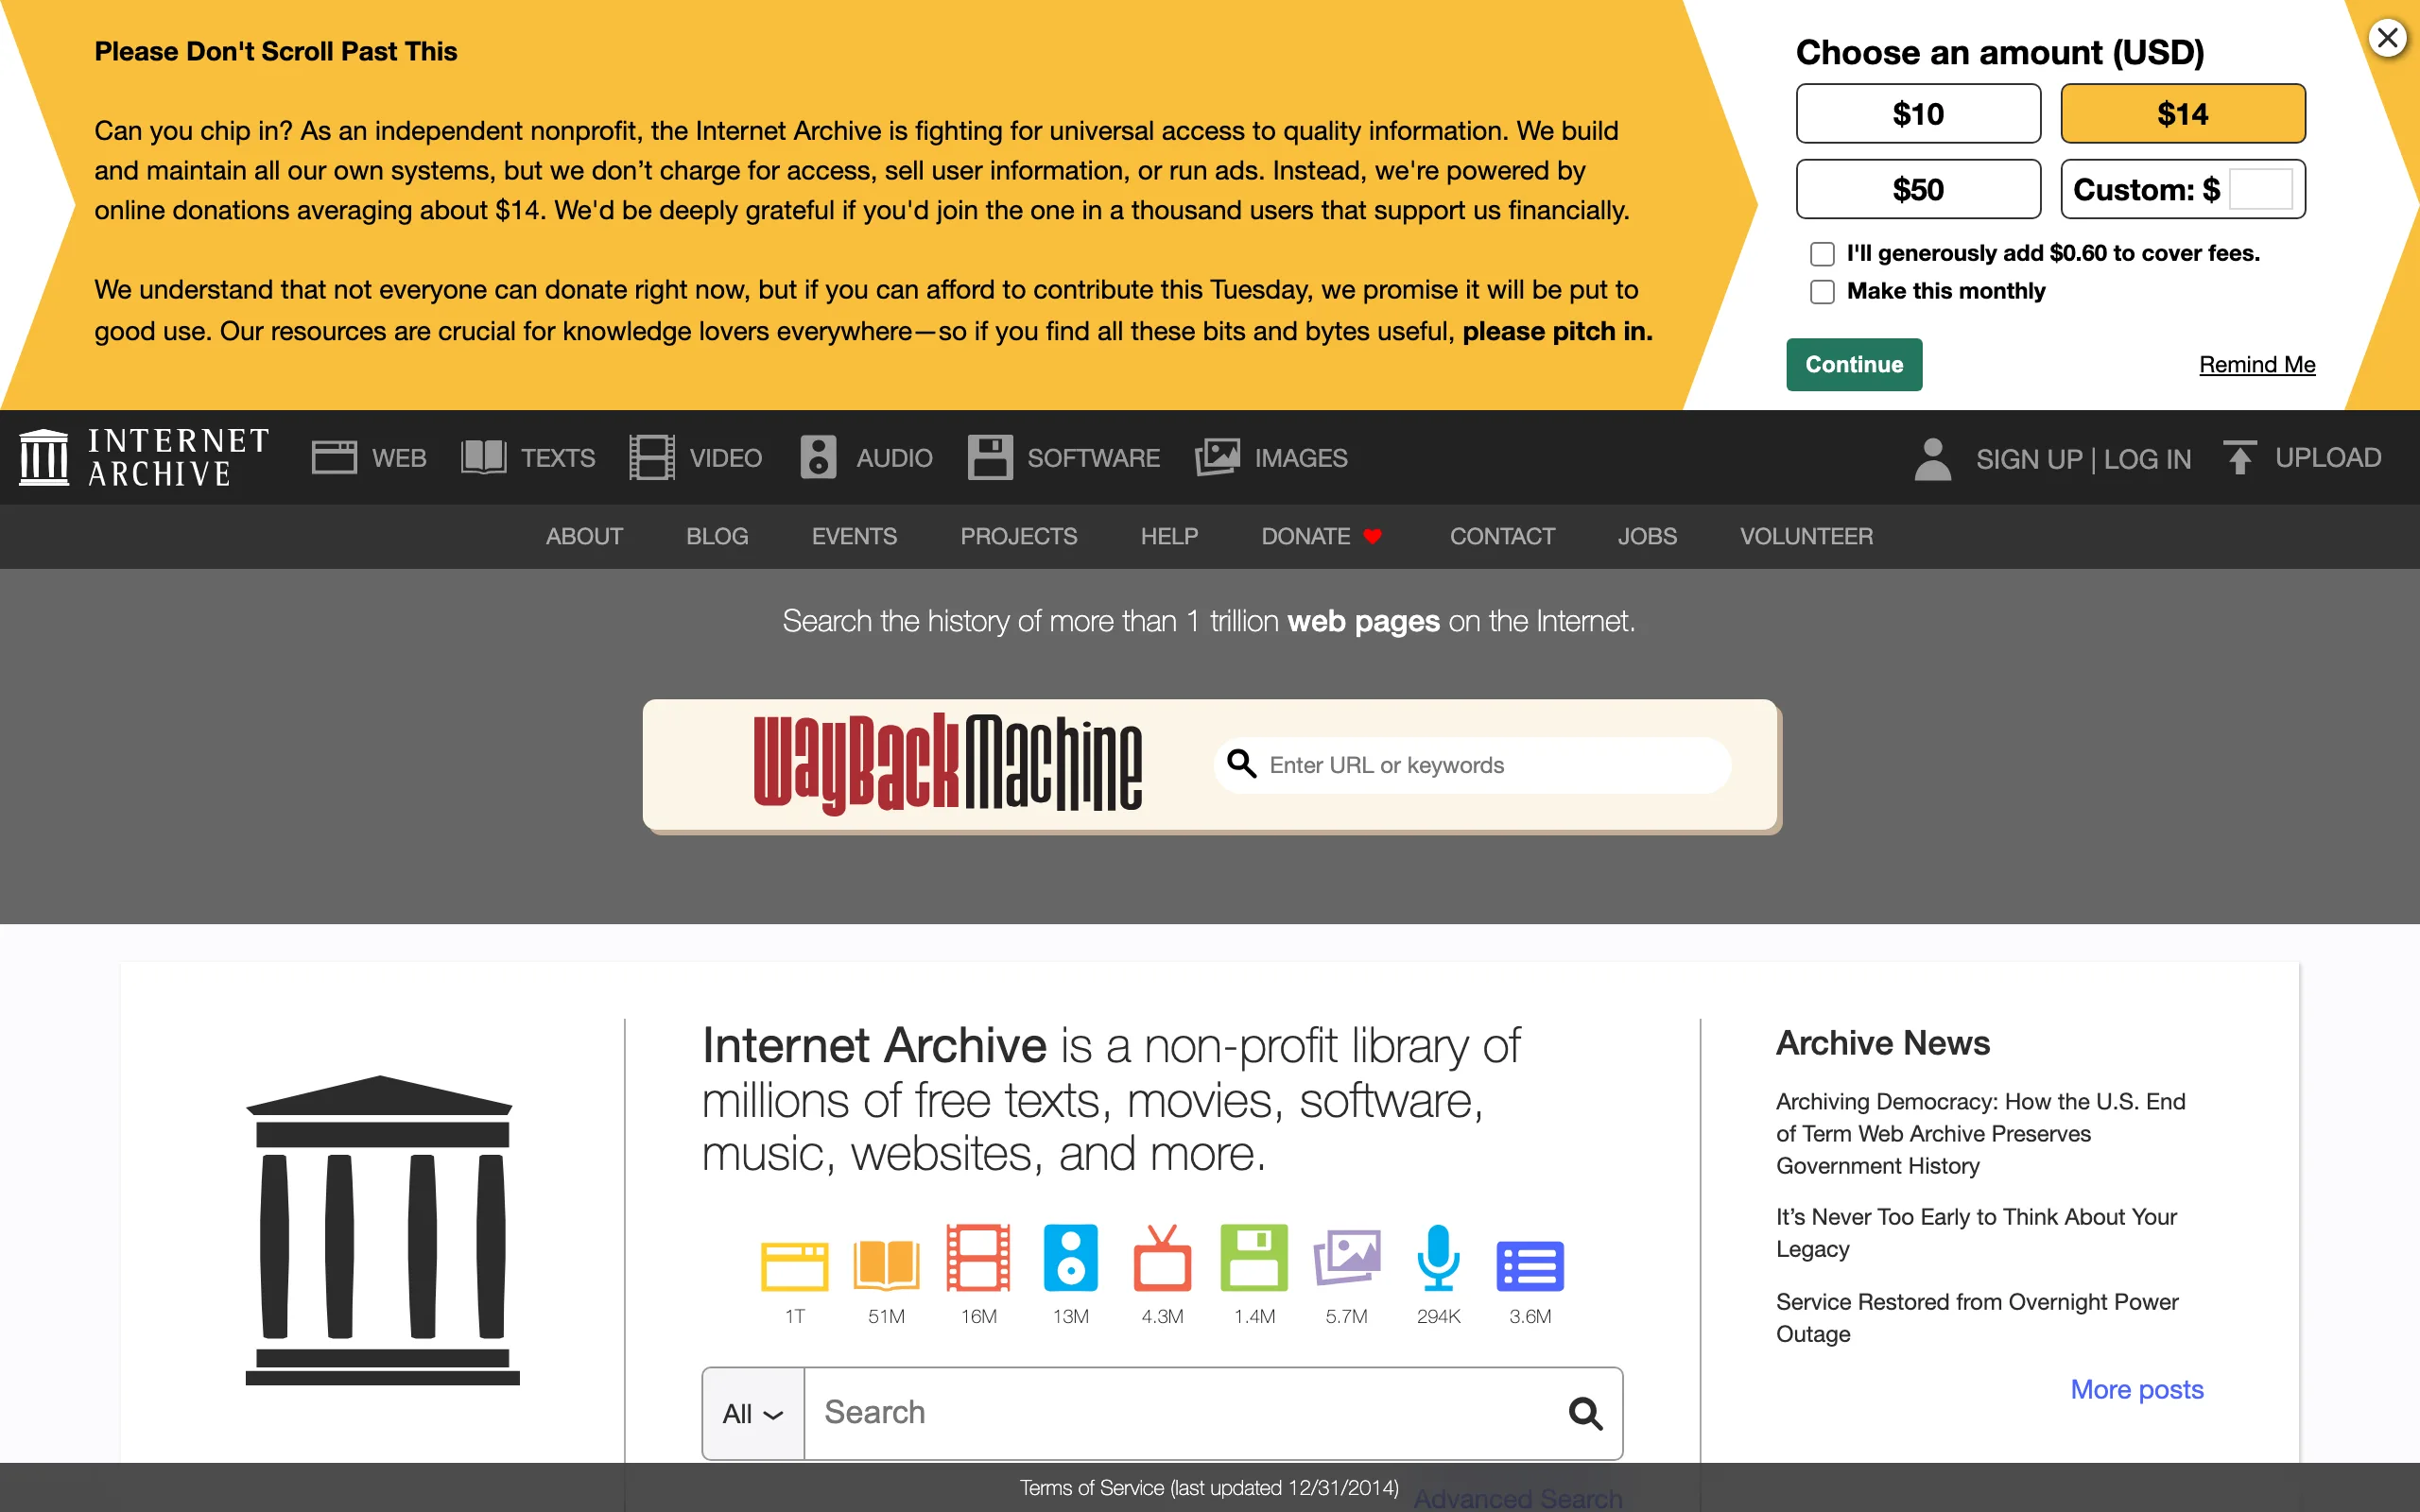Close the donation banner
The width and height of the screenshot is (2420, 1512).
2388,38
